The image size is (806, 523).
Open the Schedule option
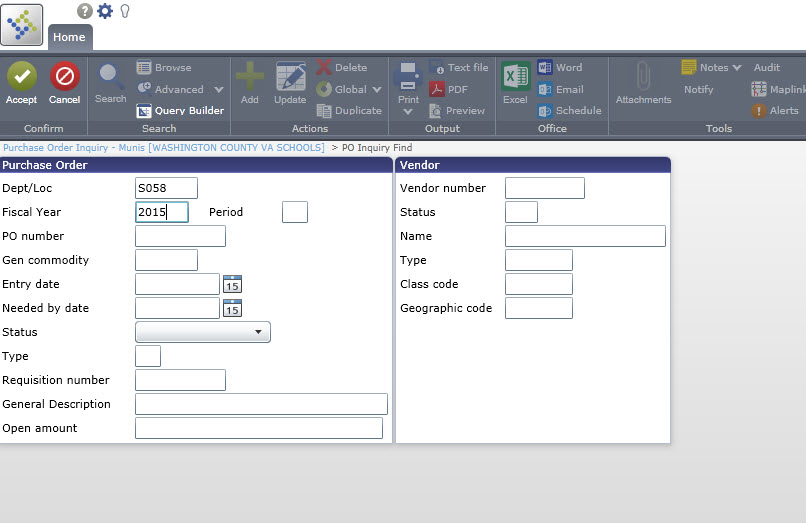coord(570,111)
